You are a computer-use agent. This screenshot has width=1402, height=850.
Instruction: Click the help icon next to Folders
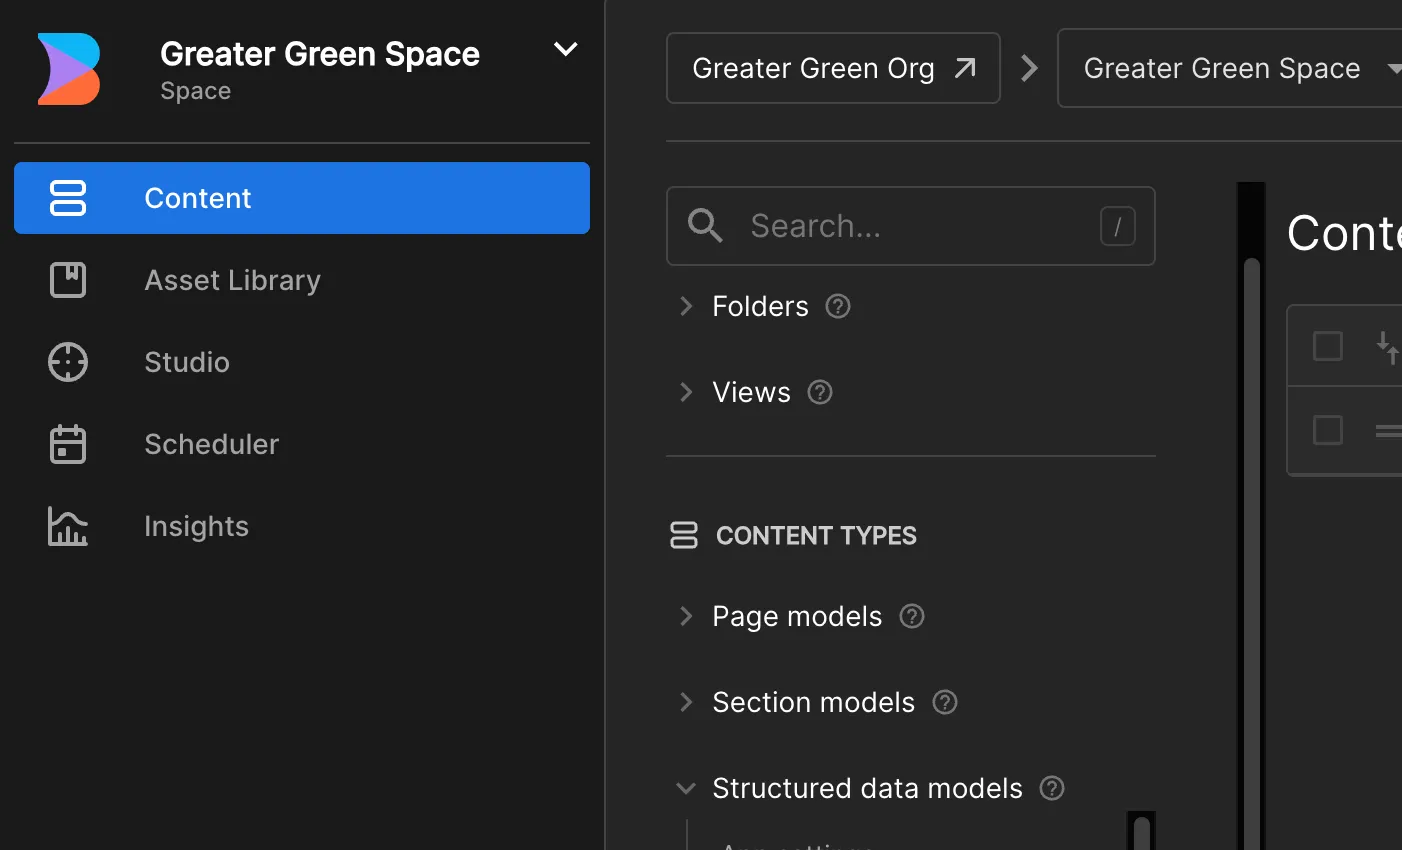click(838, 306)
